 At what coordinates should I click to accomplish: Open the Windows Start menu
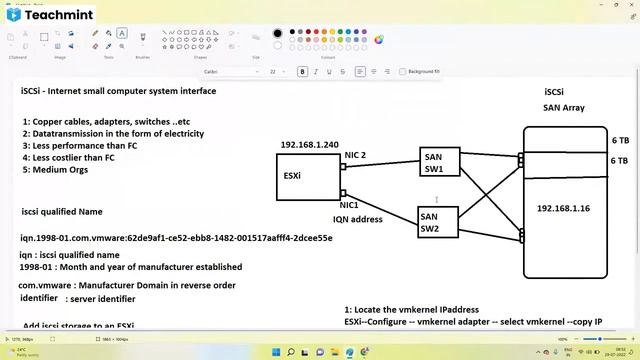click(276, 352)
